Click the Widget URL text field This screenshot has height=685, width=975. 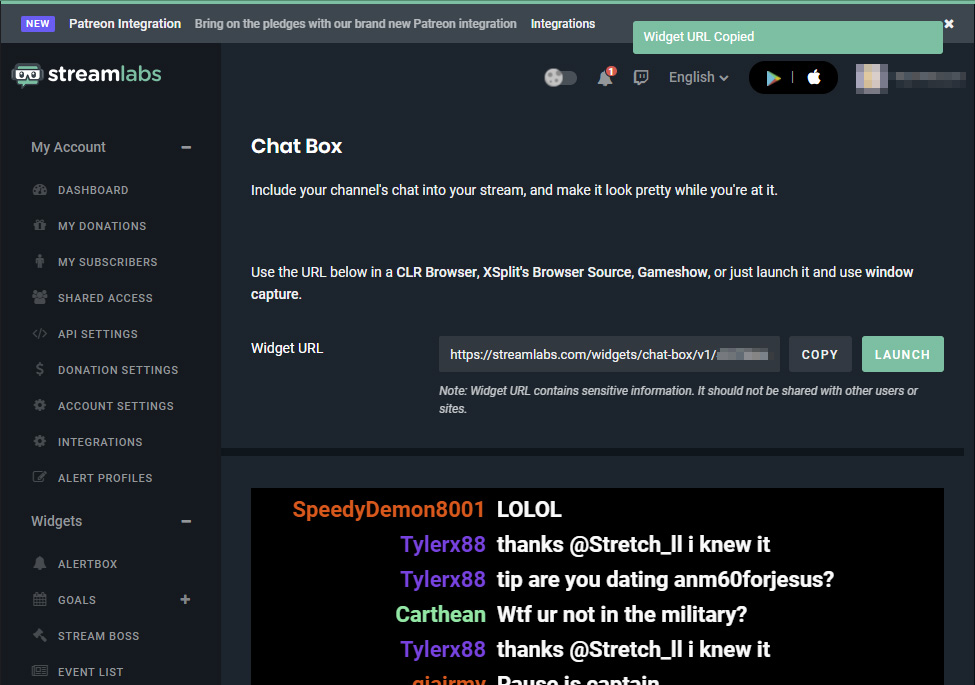pyautogui.click(x=609, y=354)
